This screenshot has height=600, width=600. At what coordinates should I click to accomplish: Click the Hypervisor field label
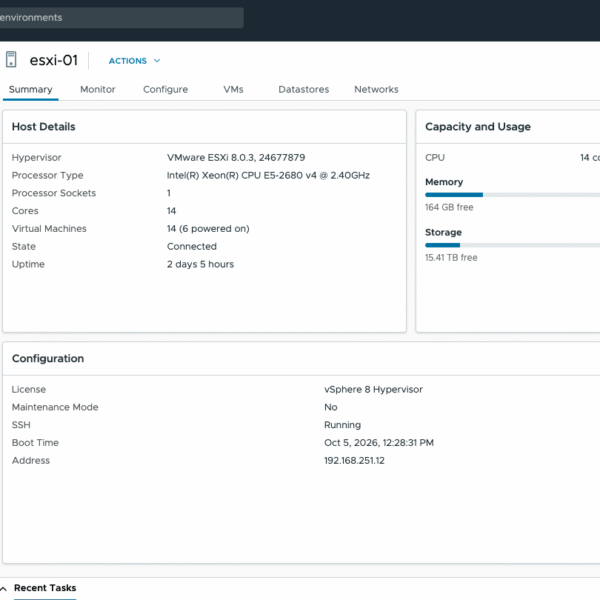[36, 158]
